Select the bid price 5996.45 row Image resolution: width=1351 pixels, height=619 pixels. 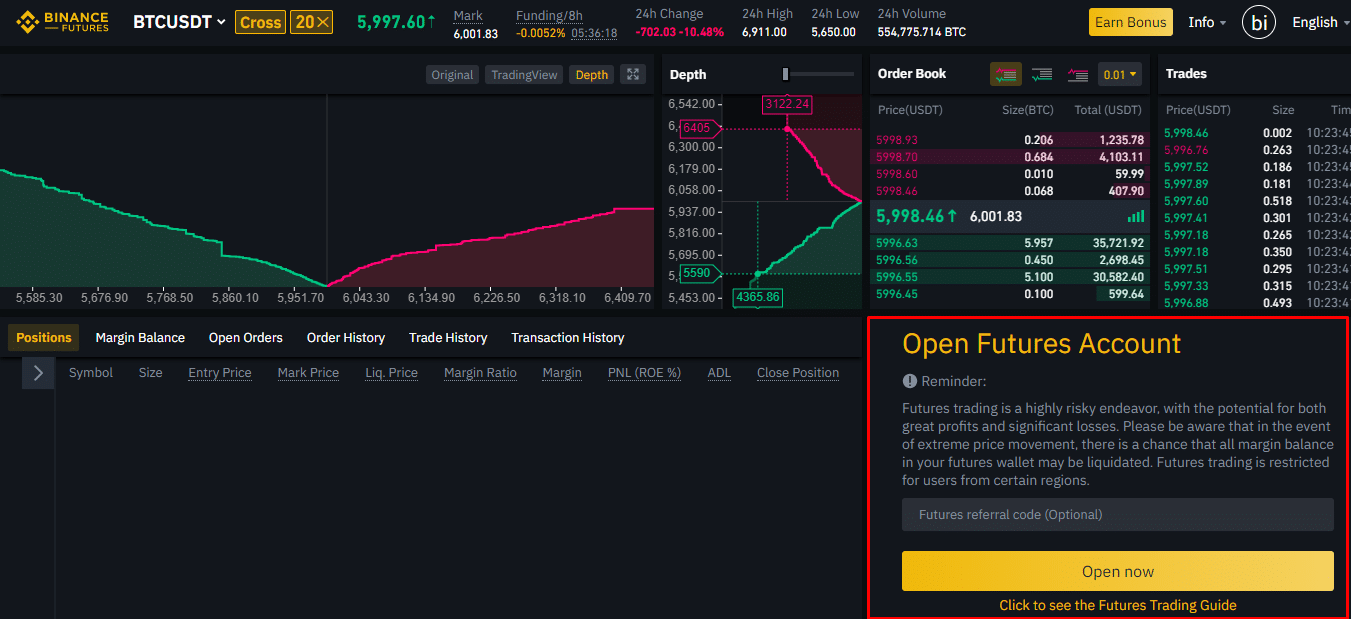click(1010, 294)
